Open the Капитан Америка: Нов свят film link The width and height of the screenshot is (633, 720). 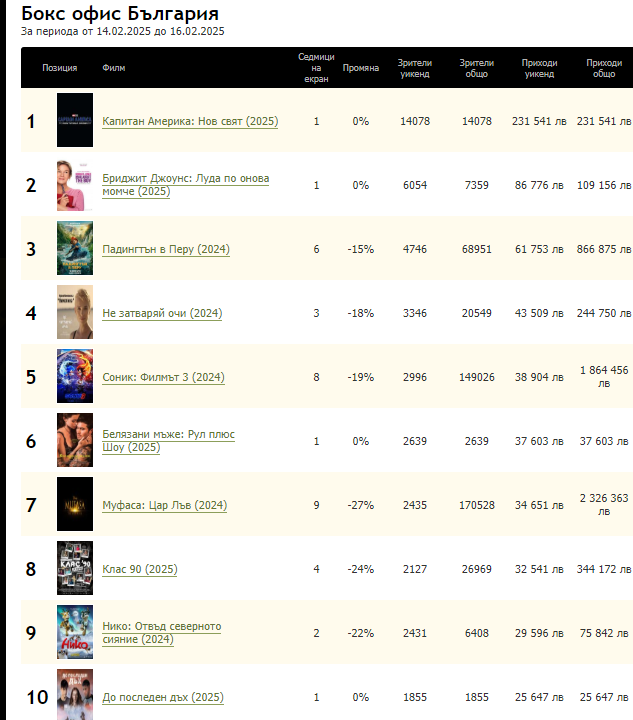point(190,121)
